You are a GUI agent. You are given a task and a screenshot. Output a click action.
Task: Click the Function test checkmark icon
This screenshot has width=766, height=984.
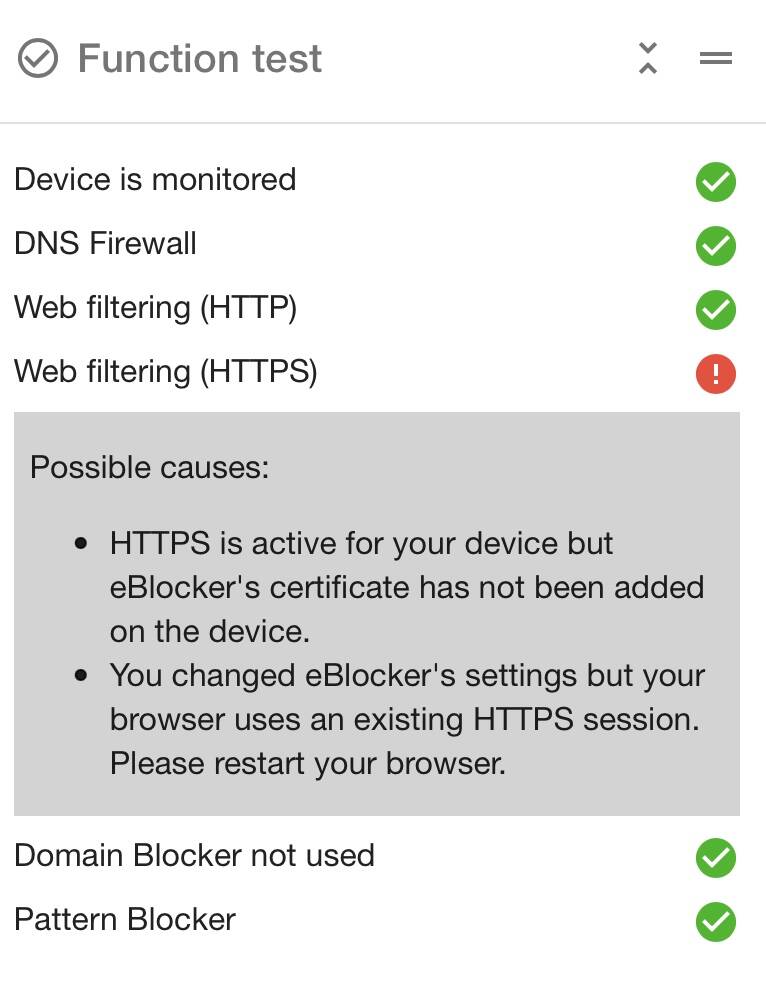tap(38, 58)
